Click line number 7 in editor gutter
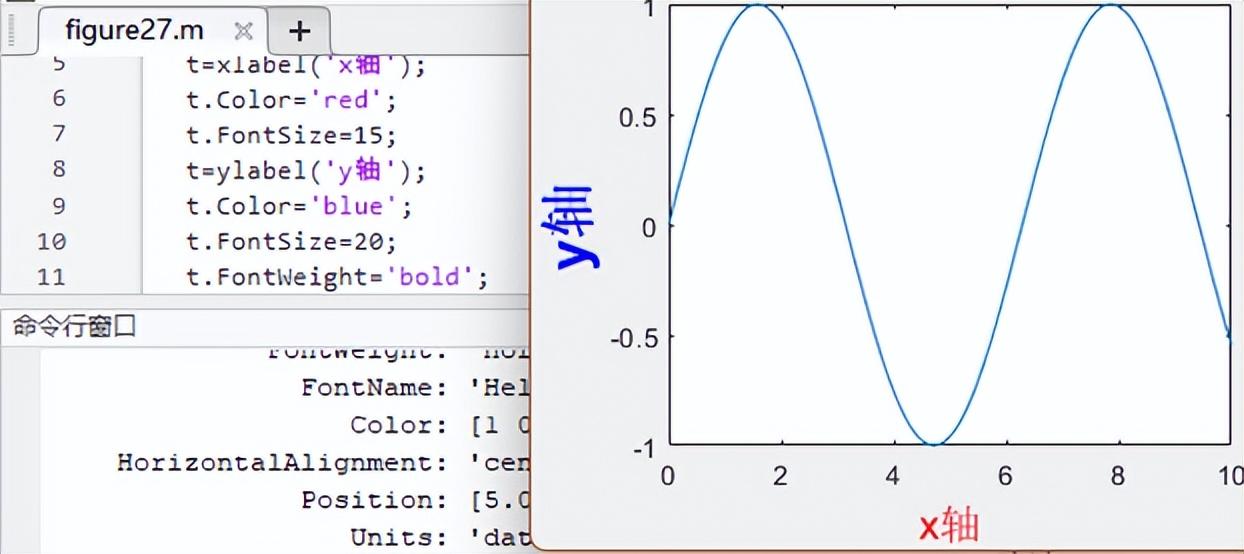 tap(58, 134)
